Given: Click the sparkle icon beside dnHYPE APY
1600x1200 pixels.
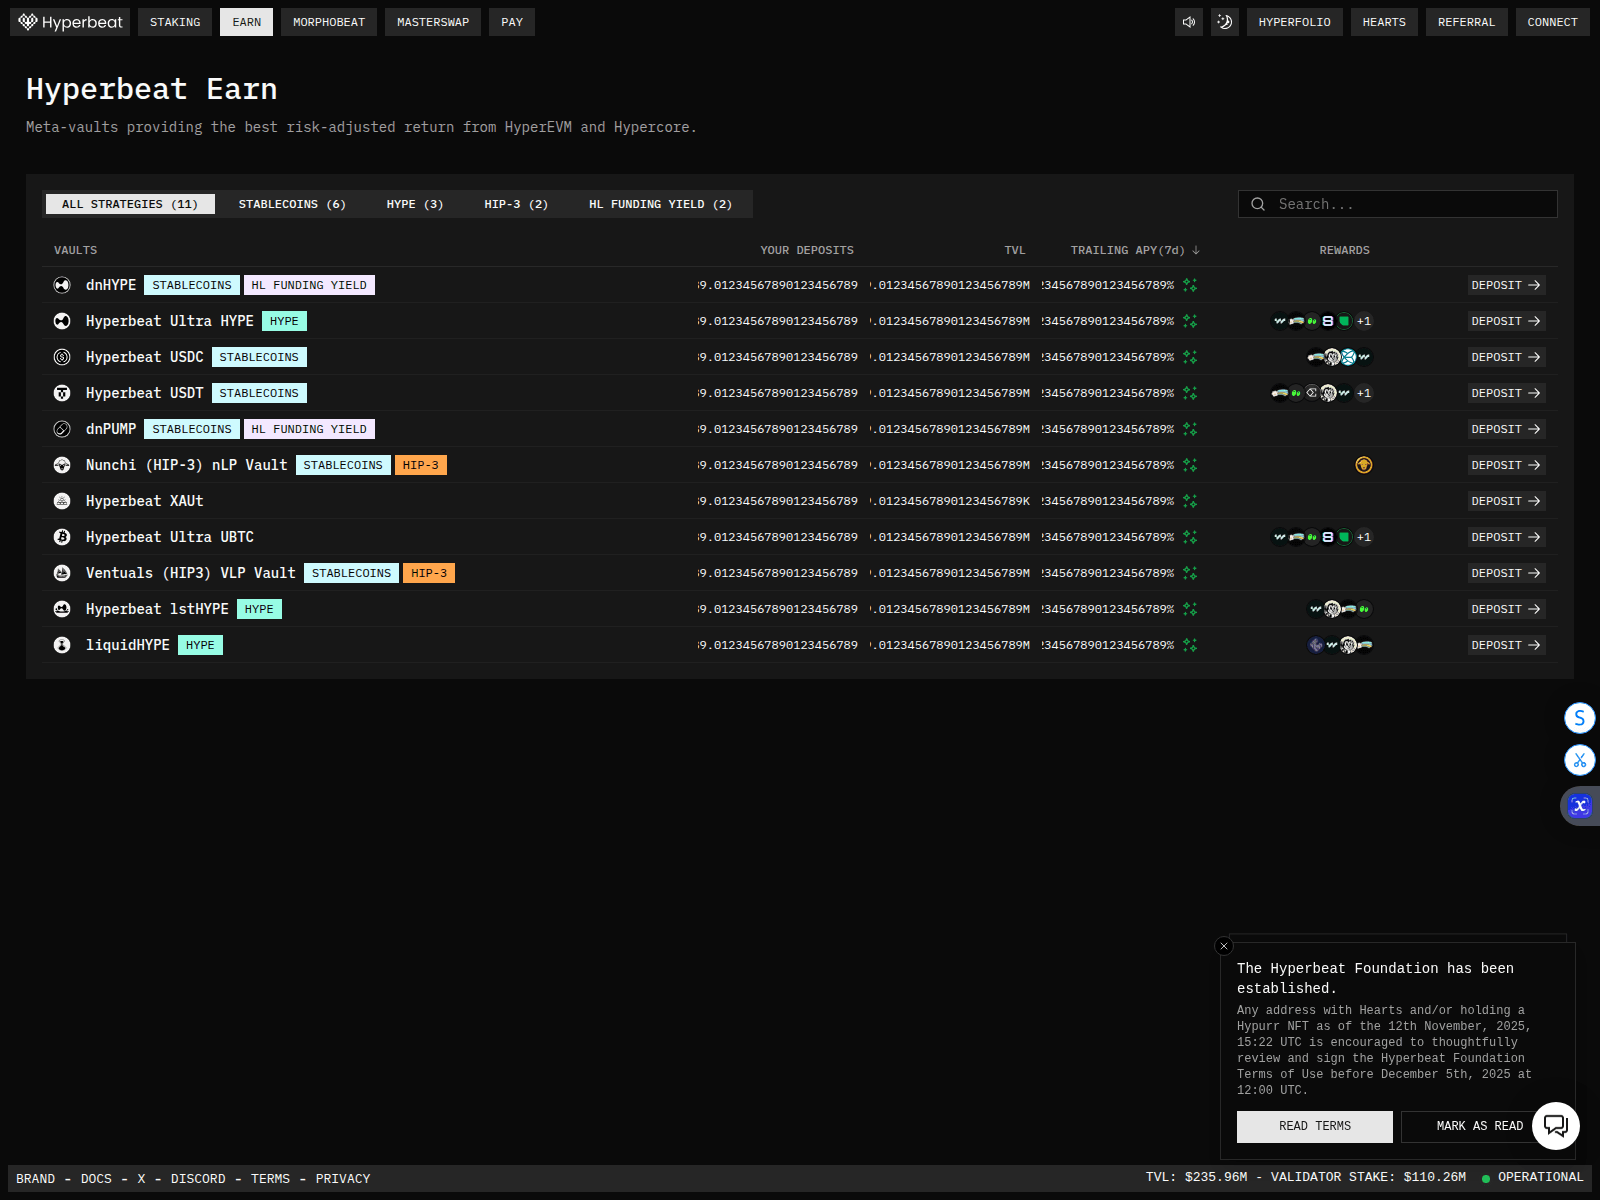Looking at the screenshot, I should [1190, 285].
